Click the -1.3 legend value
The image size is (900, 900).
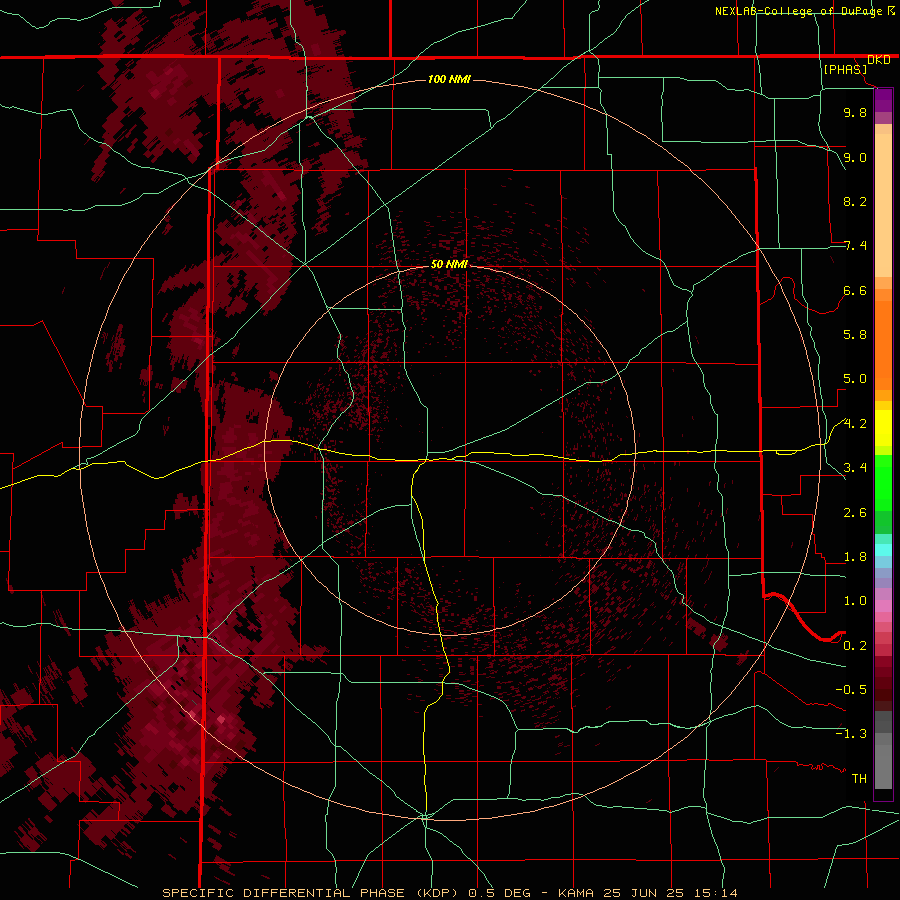coord(851,734)
